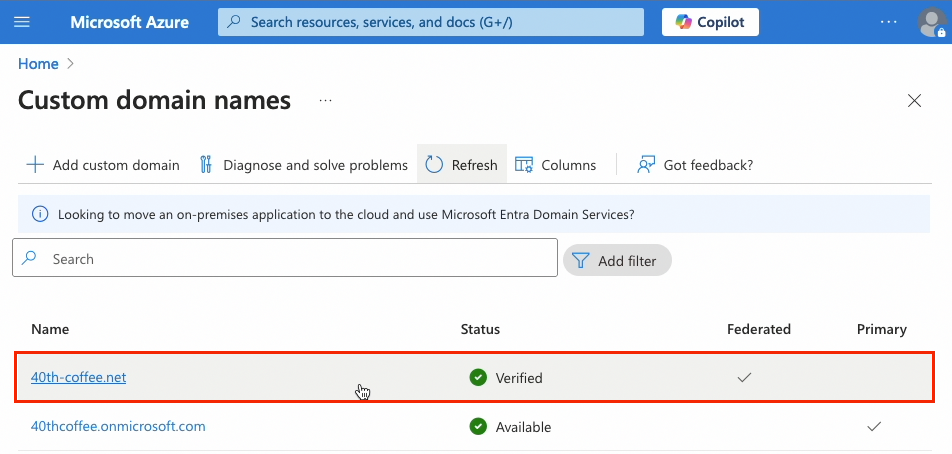Screen dimensions: 952x454
Task: Click the global search bar
Action: click(x=431, y=22)
